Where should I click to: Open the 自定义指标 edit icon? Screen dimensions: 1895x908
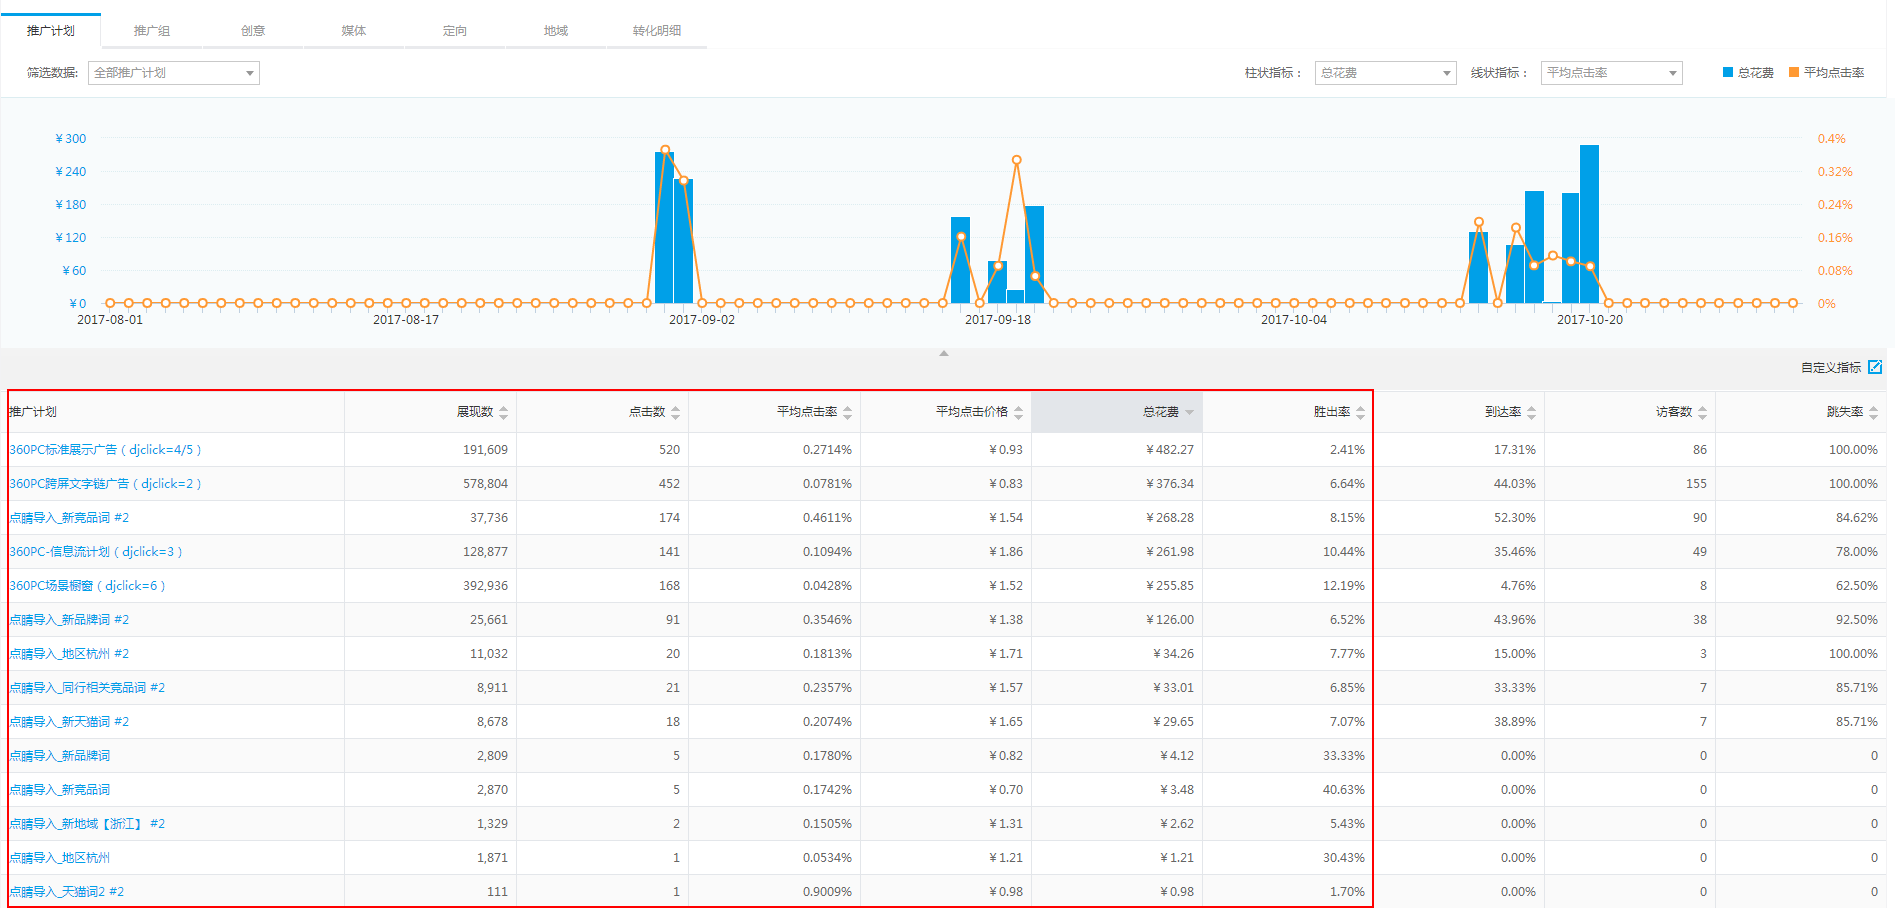[1875, 367]
